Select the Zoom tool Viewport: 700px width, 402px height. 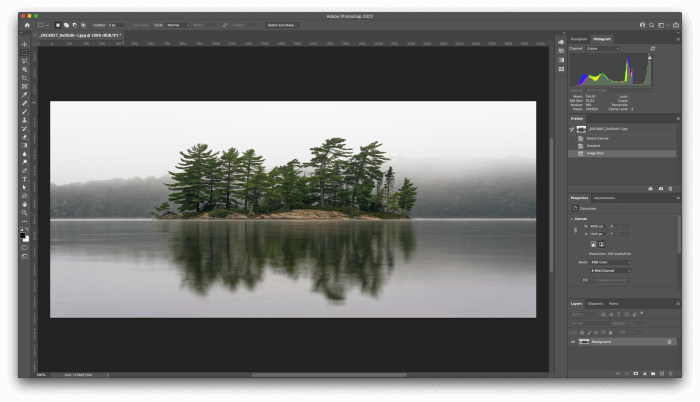[x=25, y=212]
